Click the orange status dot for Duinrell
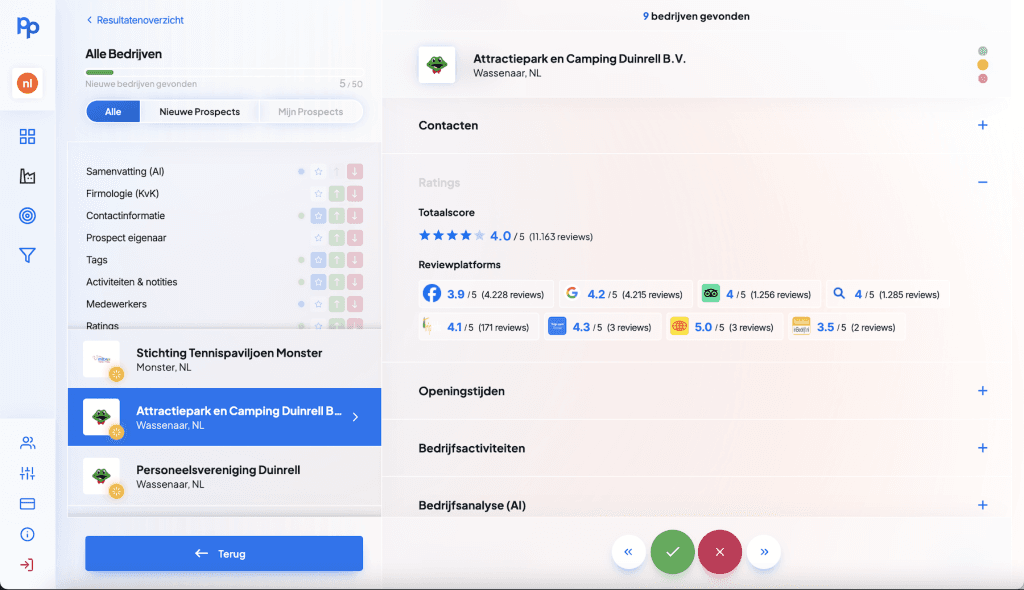Viewport: 1024px width, 590px height. 983,65
